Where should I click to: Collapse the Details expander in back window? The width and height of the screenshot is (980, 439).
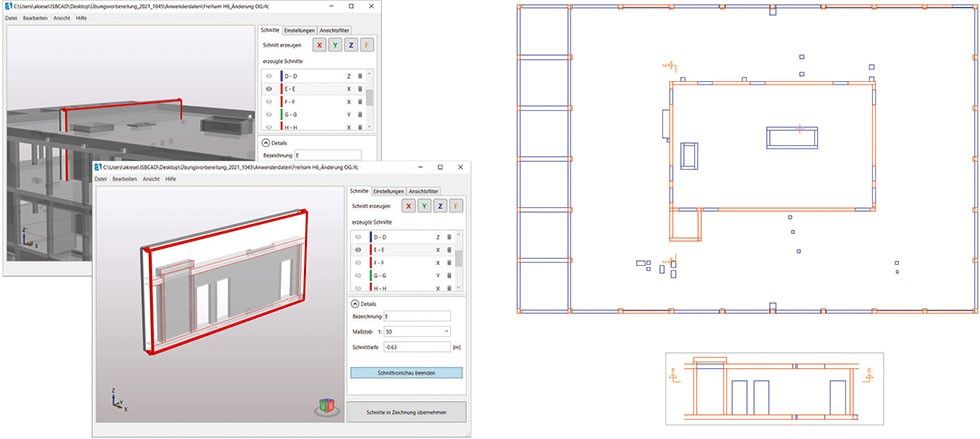(x=265, y=142)
